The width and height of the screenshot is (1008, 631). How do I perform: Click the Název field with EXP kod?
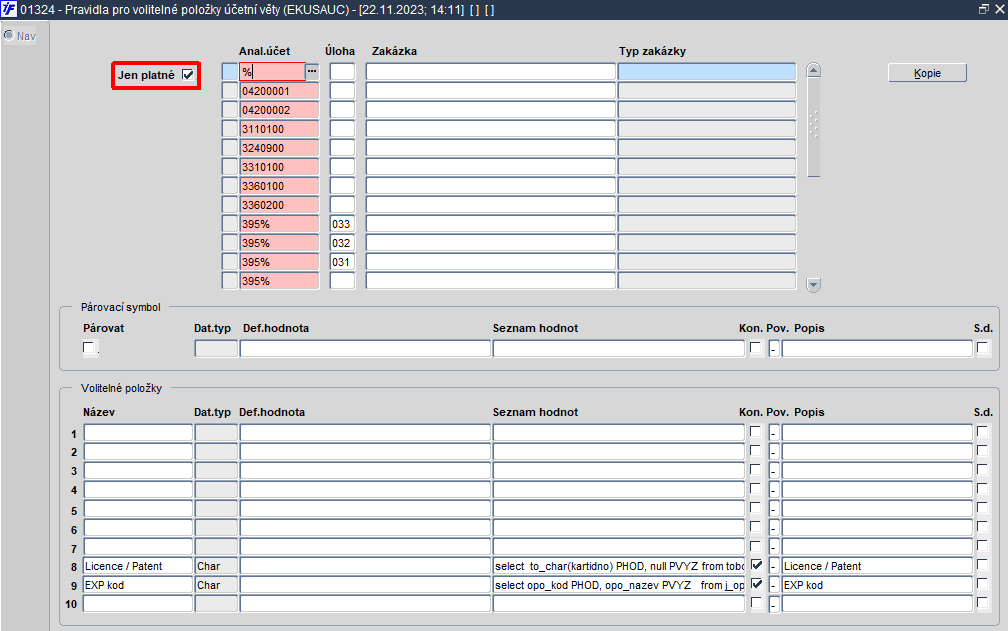pos(138,585)
